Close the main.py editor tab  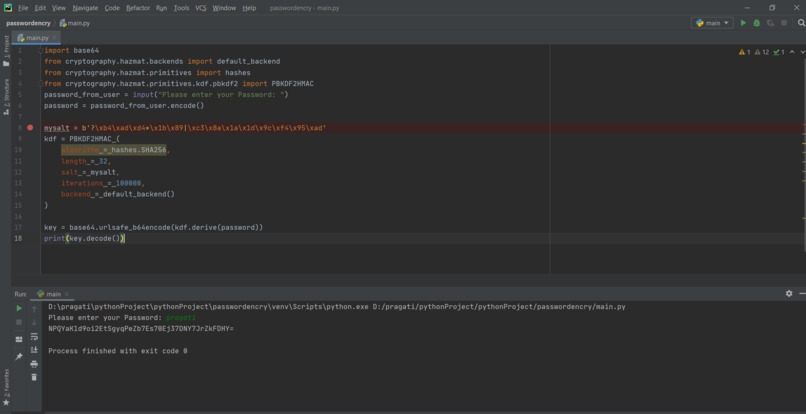54,38
